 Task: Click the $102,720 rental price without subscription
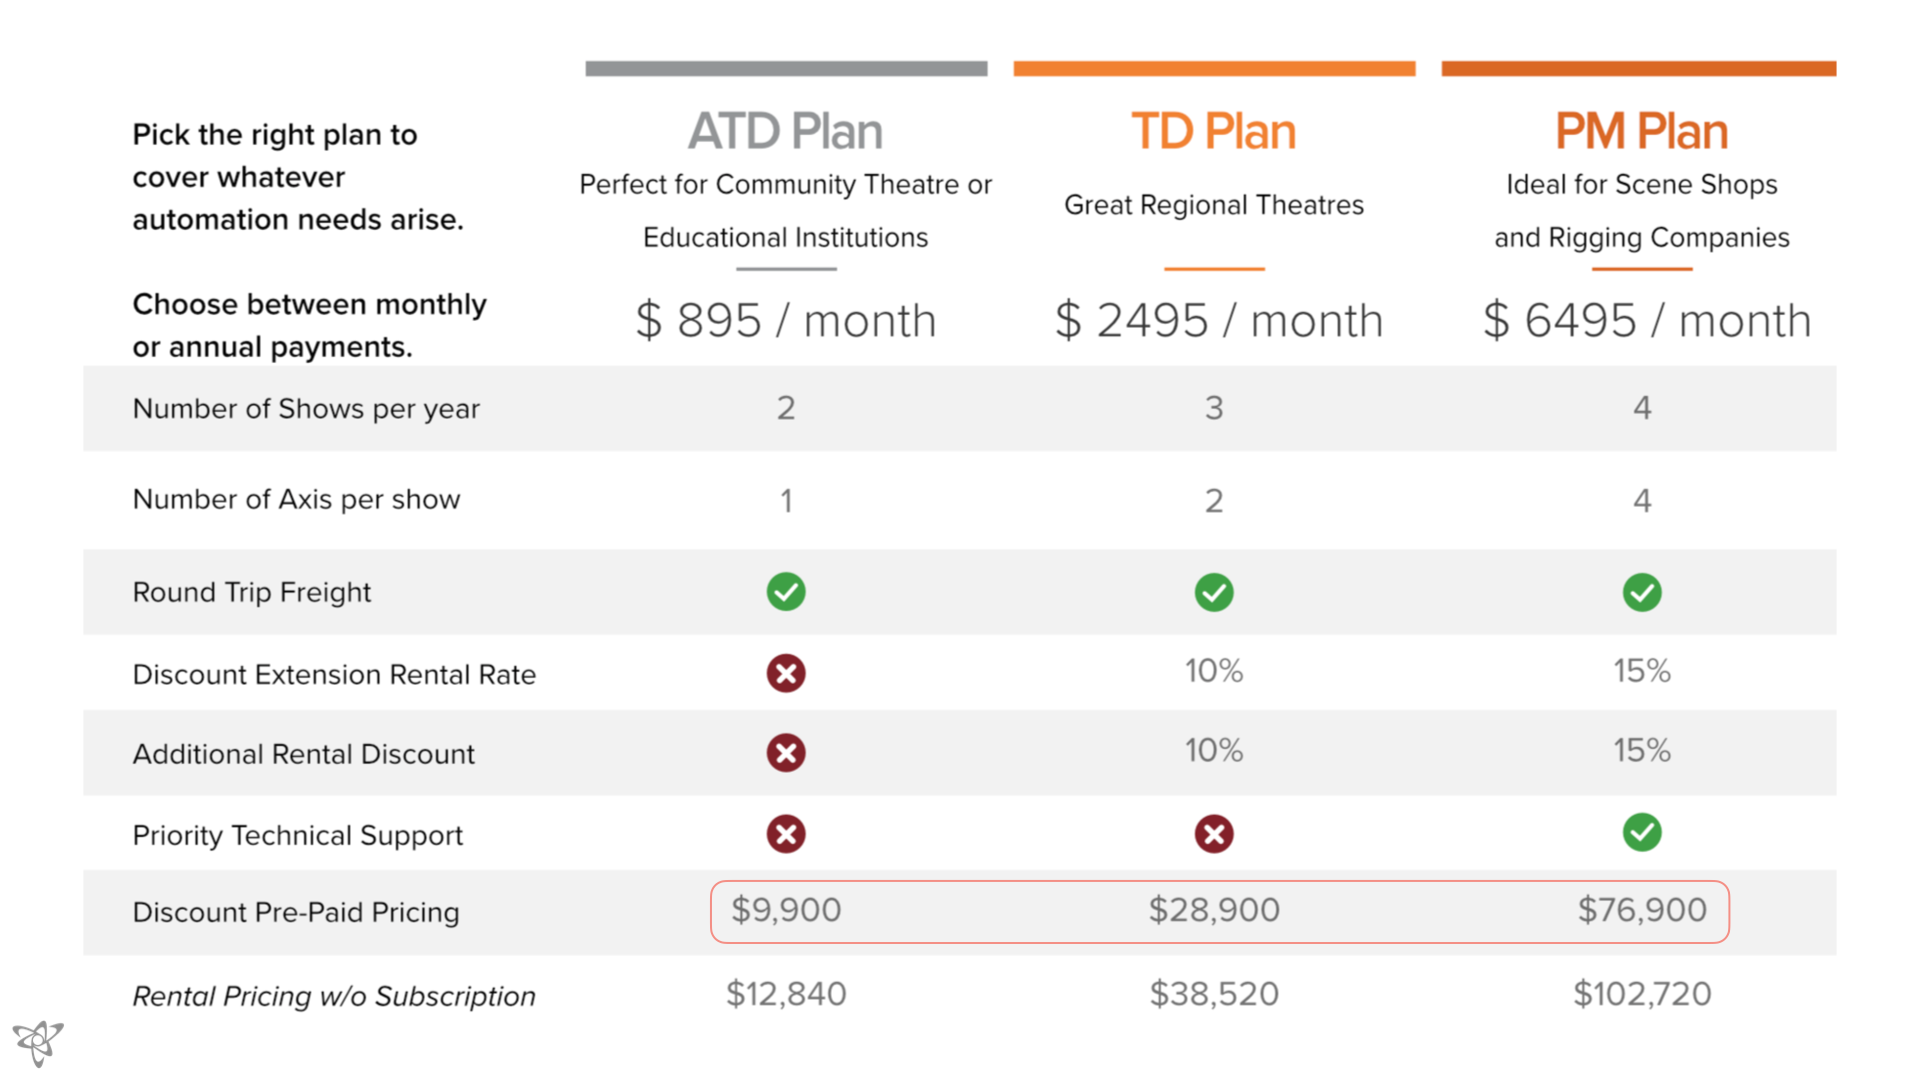coord(1642,994)
